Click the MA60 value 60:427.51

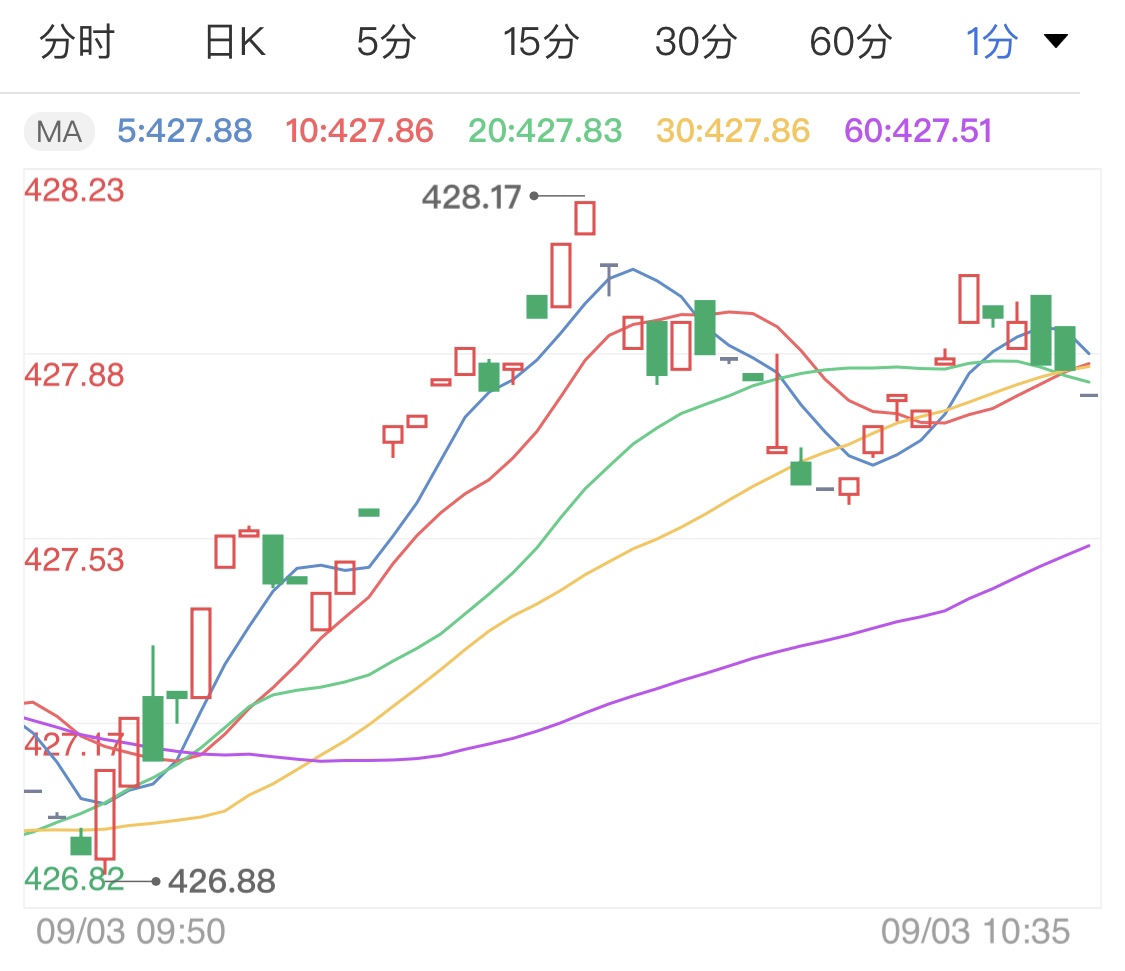[918, 131]
